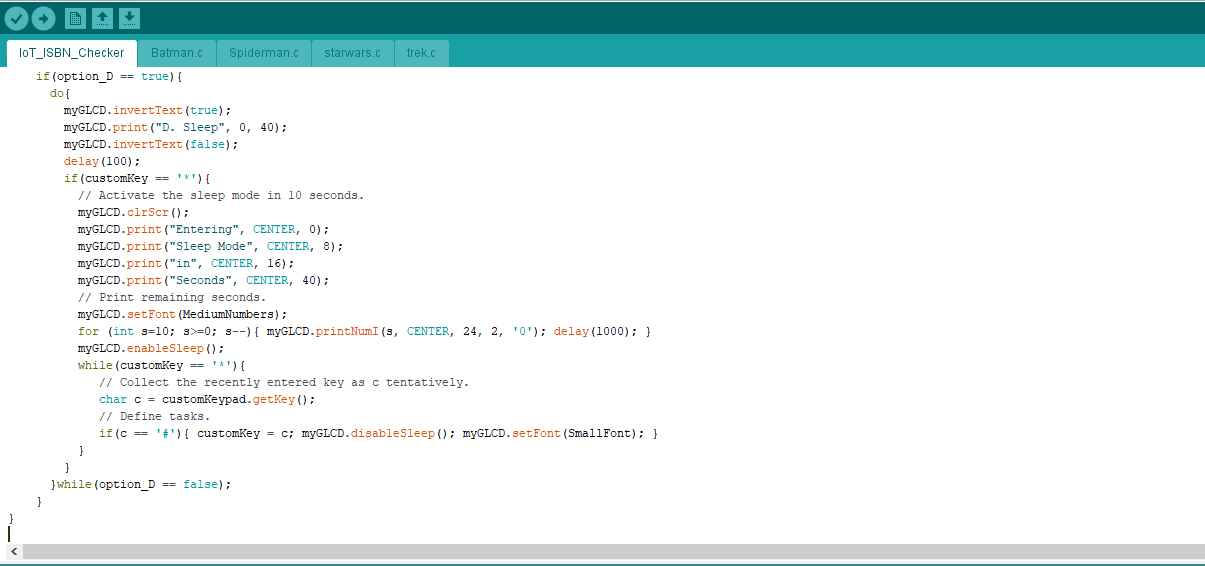1205x566 pixels.
Task: Click the print "in", CENTER, 16 line
Action: pyautogui.click(x=186, y=263)
